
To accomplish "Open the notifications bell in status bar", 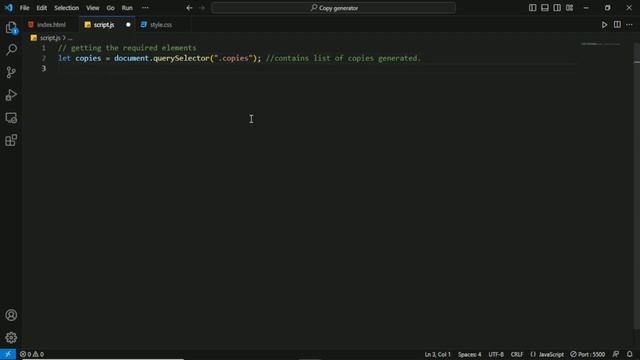I will [629, 354].
